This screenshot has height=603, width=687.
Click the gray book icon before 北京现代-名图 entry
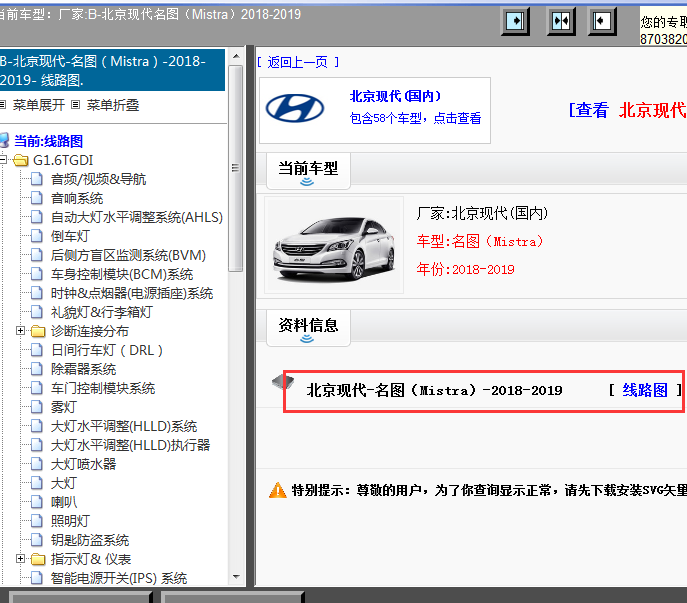tap(283, 381)
